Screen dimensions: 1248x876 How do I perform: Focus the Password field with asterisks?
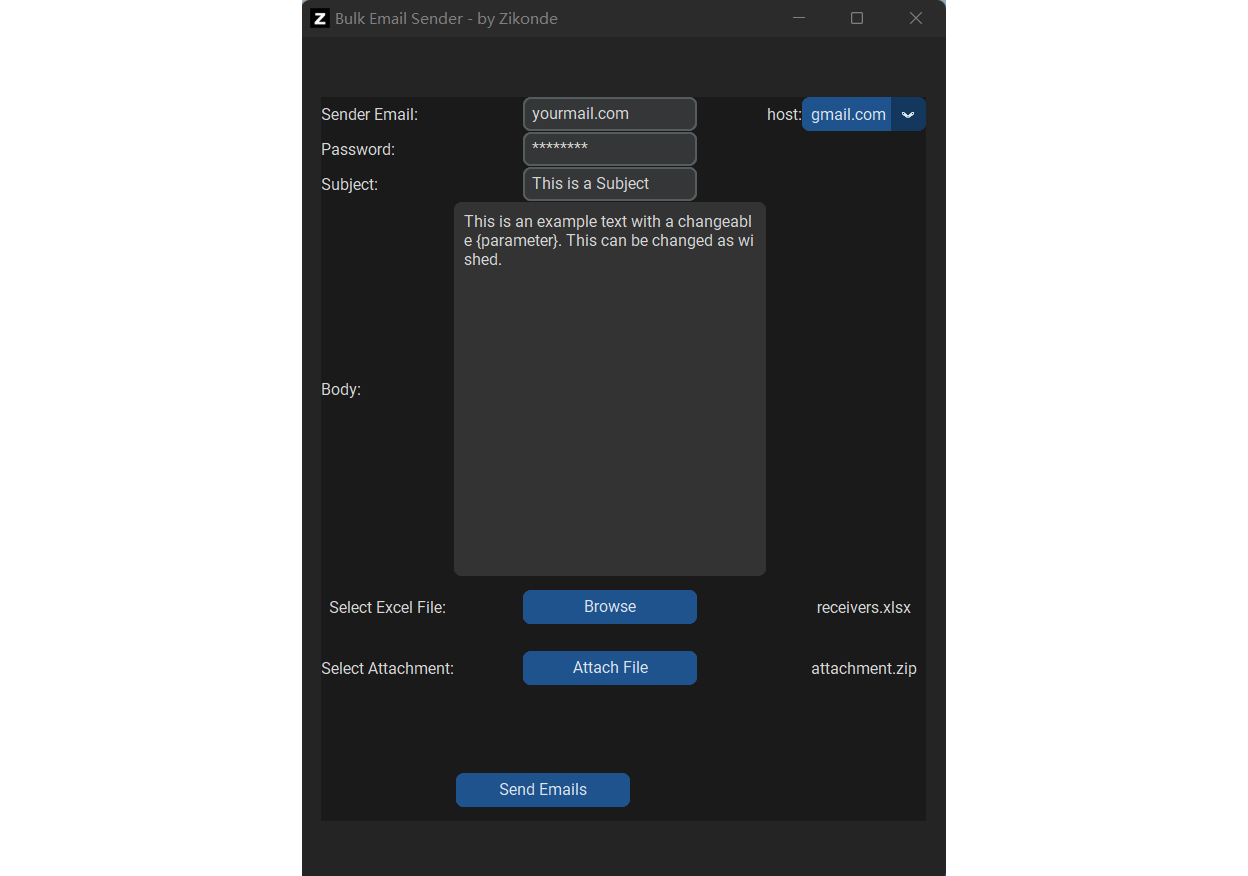point(609,148)
